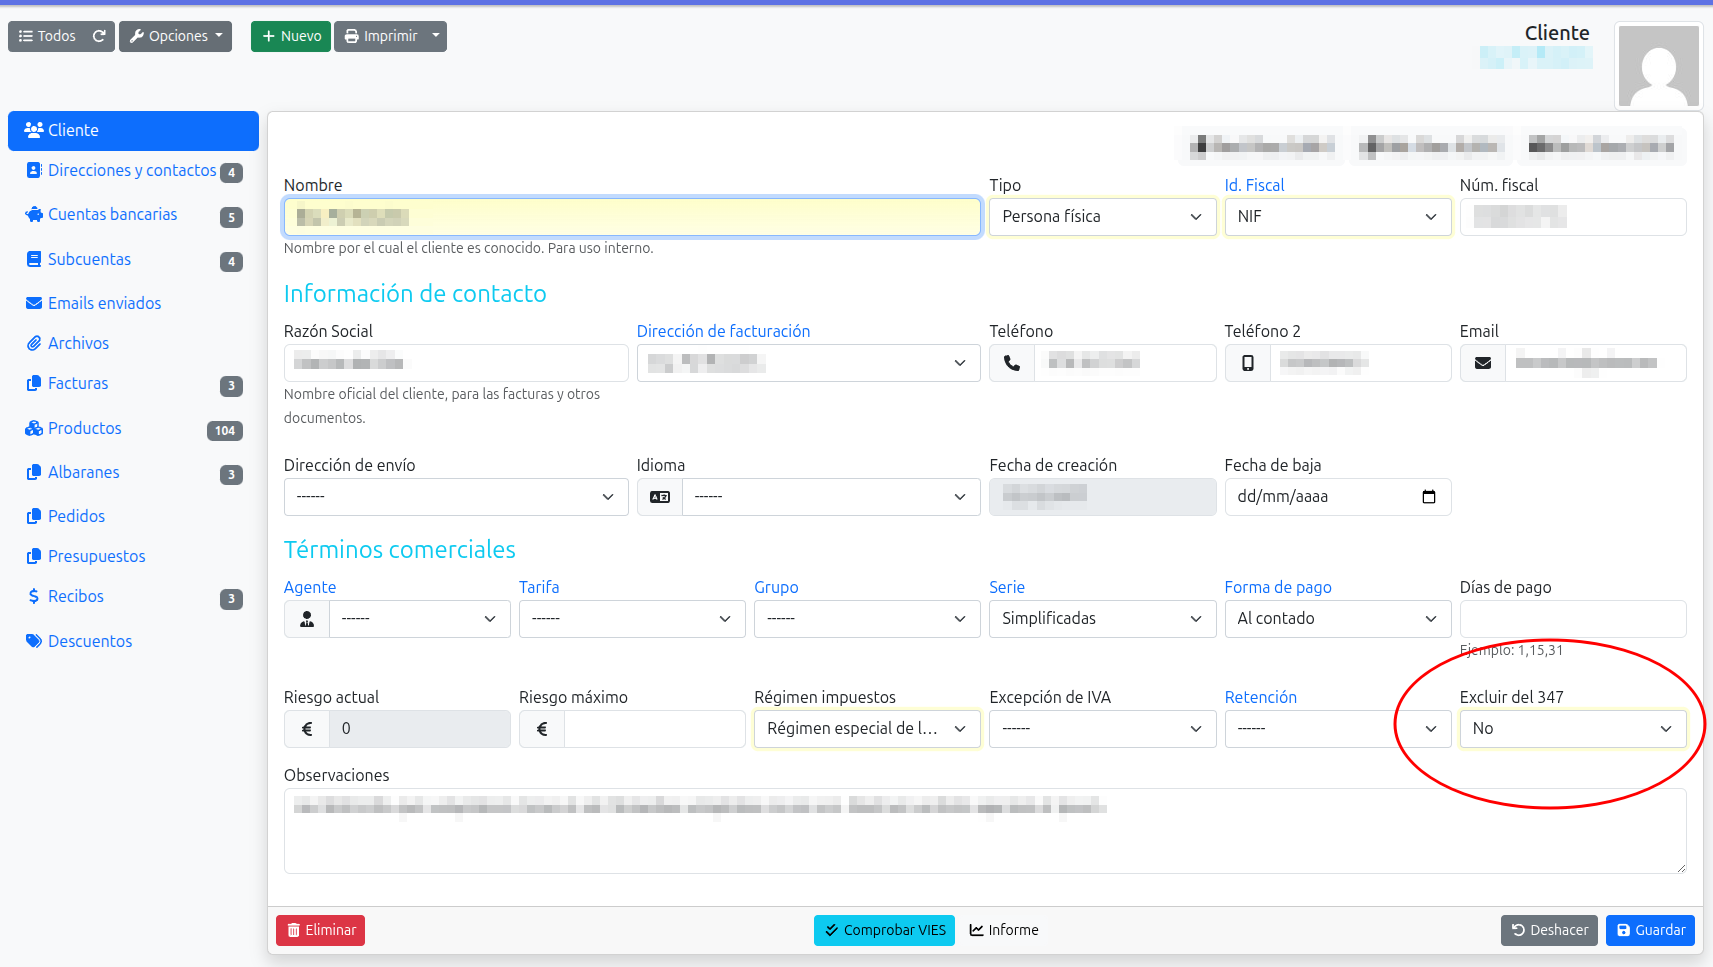Click the refresh icon next to Todos

tap(99, 36)
